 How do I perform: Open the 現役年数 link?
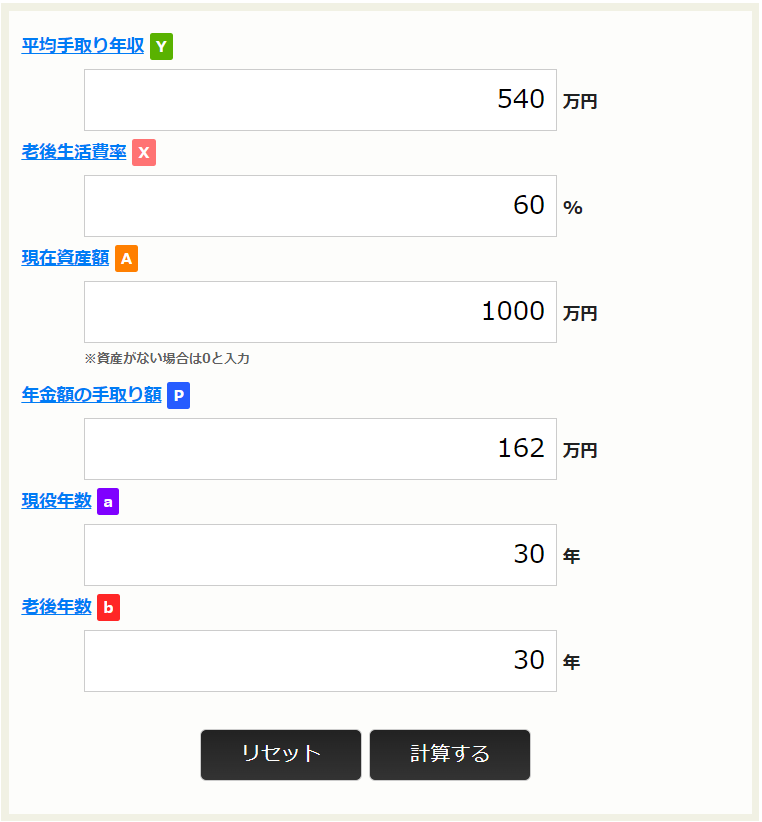(57, 501)
